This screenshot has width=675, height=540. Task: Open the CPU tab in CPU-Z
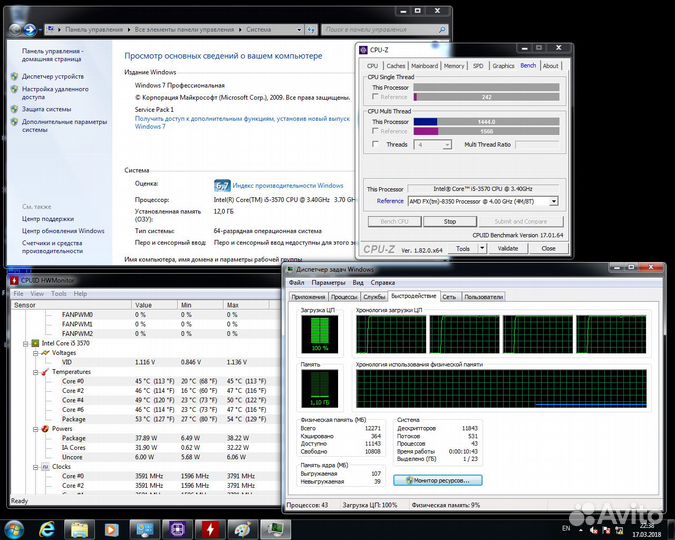(372, 66)
